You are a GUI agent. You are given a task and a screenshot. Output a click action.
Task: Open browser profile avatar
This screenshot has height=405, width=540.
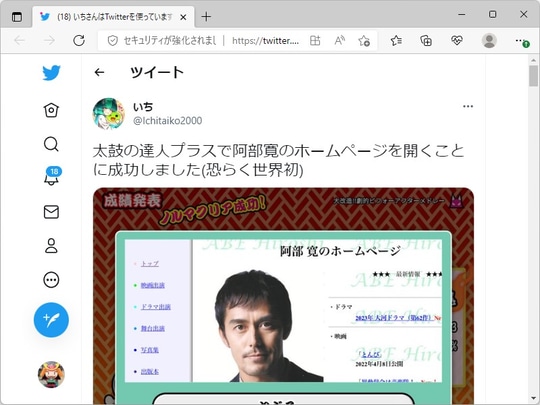pos(489,41)
